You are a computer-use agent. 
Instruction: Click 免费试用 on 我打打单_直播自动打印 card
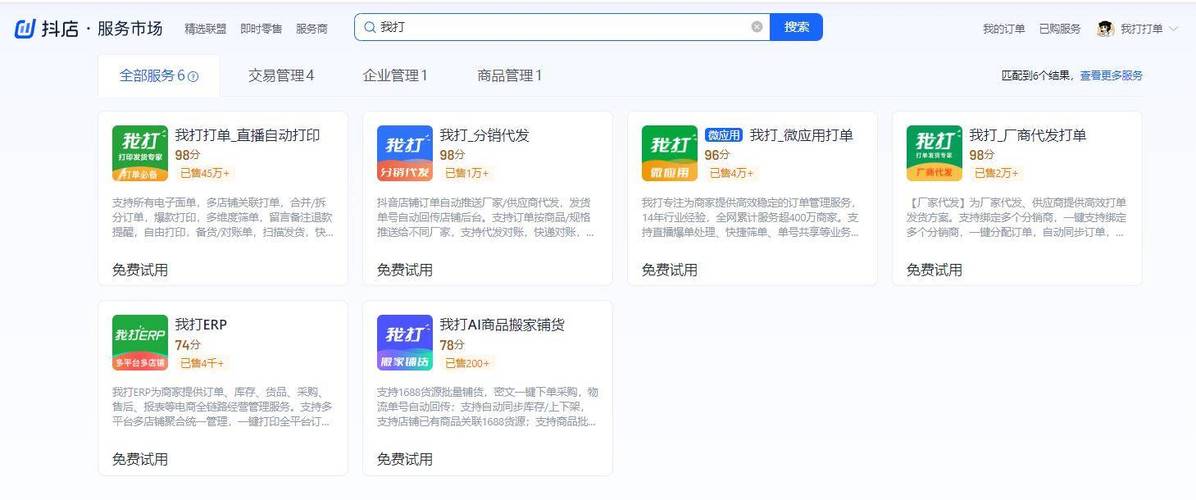pos(140,270)
